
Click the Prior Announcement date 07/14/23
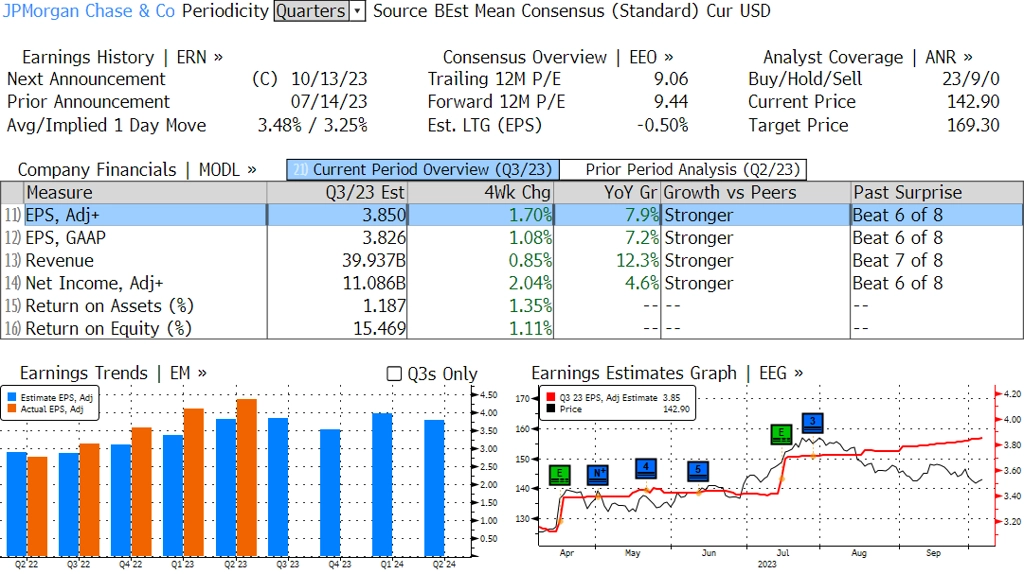pos(329,102)
